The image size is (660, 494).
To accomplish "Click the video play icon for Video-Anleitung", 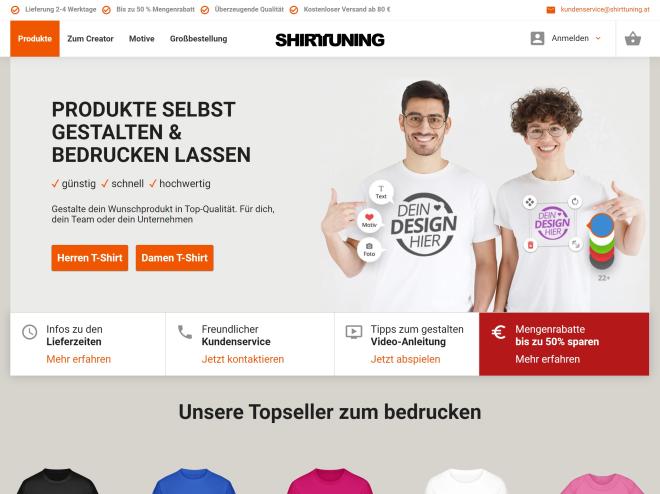I will 354,332.
